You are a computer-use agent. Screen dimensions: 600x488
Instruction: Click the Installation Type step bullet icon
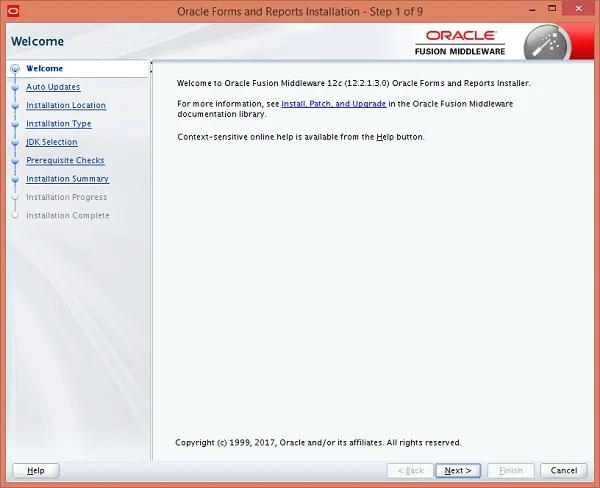click(x=15, y=124)
